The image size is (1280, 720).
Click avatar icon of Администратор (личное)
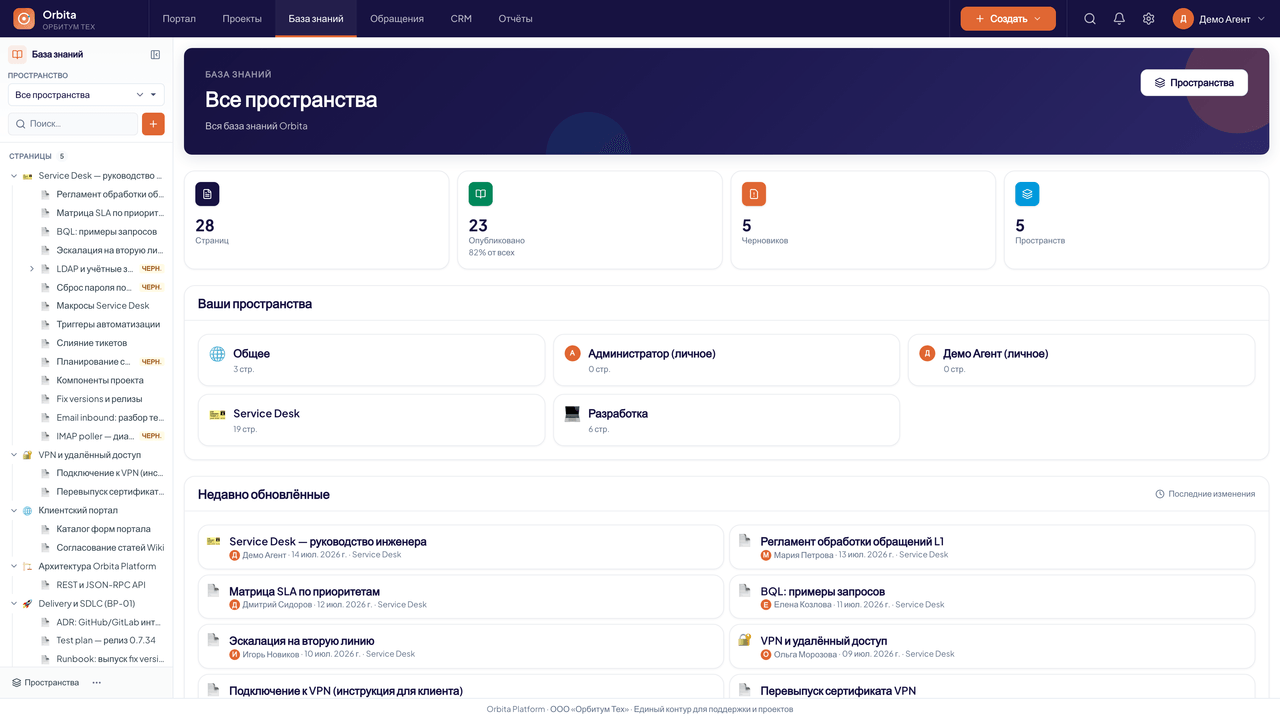572,353
